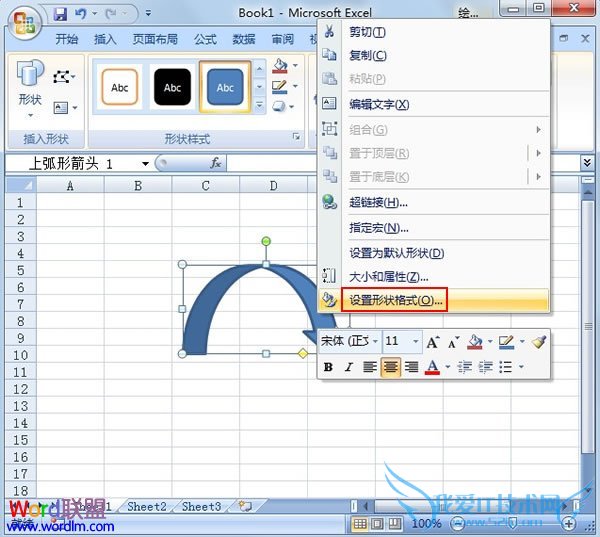Image resolution: width=600 pixels, height=537 pixels.
Task: Click the Select All corner button
Action: [21, 186]
